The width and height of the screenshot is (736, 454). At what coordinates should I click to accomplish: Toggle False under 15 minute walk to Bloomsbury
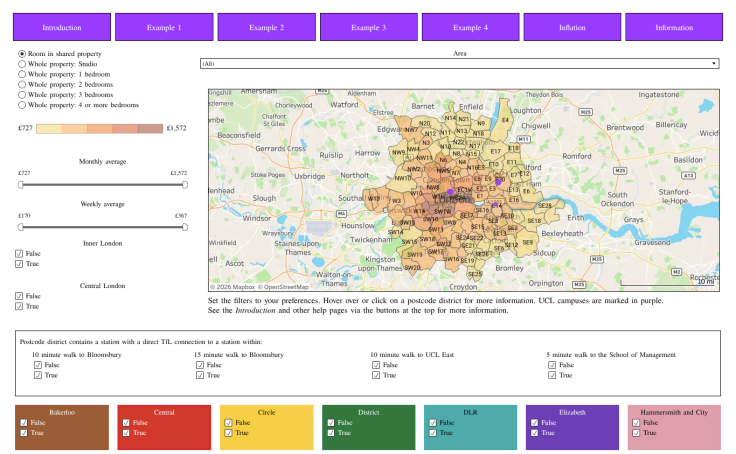pos(200,365)
